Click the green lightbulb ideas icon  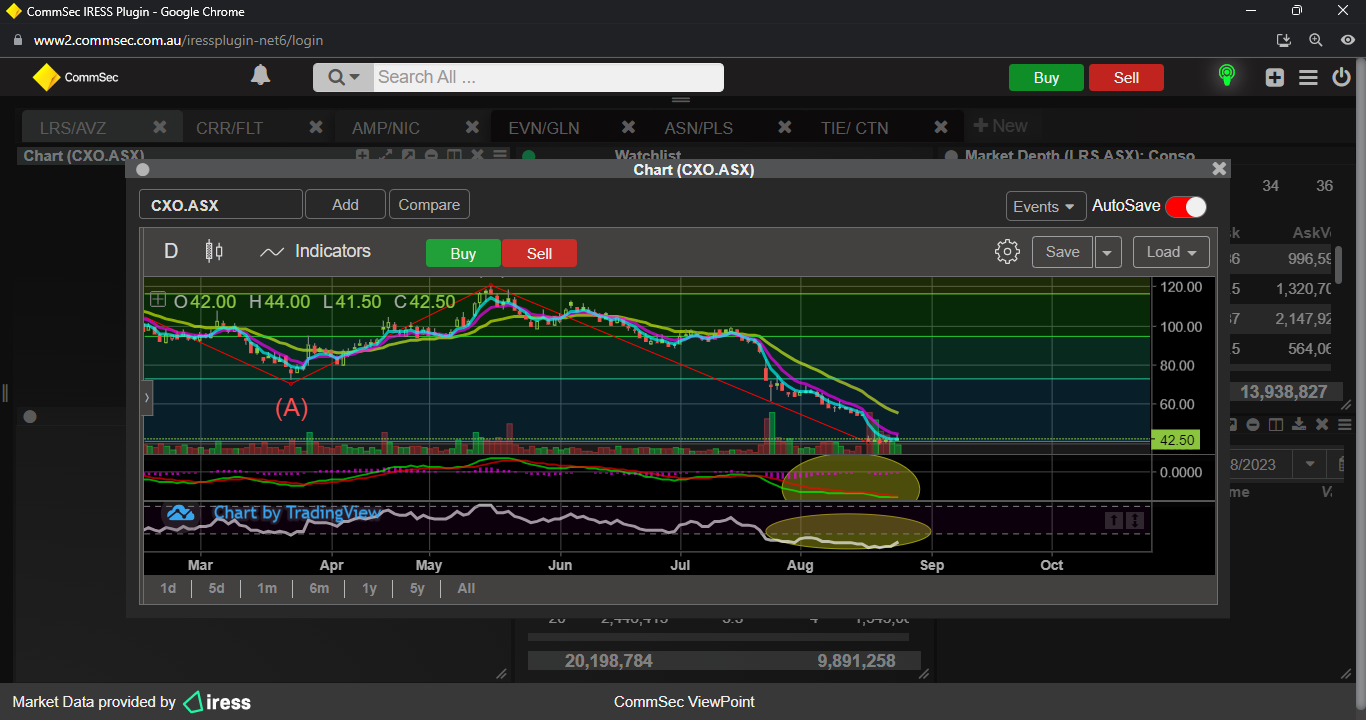[1226, 76]
